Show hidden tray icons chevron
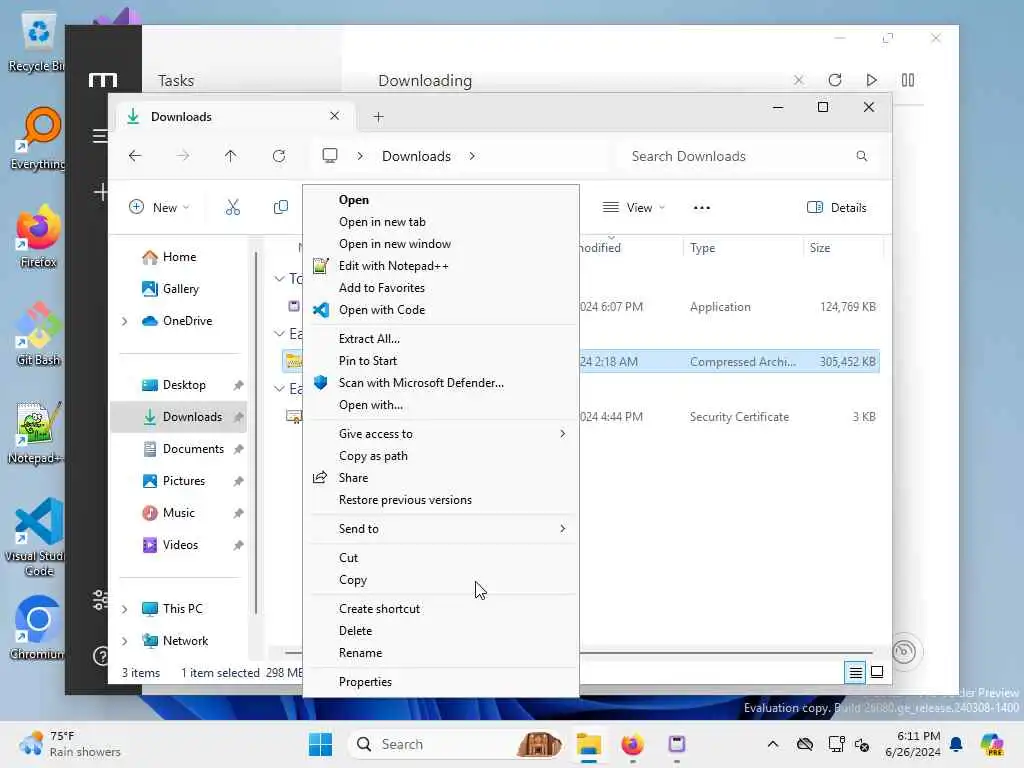Image resolution: width=1024 pixels, height=768 pixels. [773, 744]
